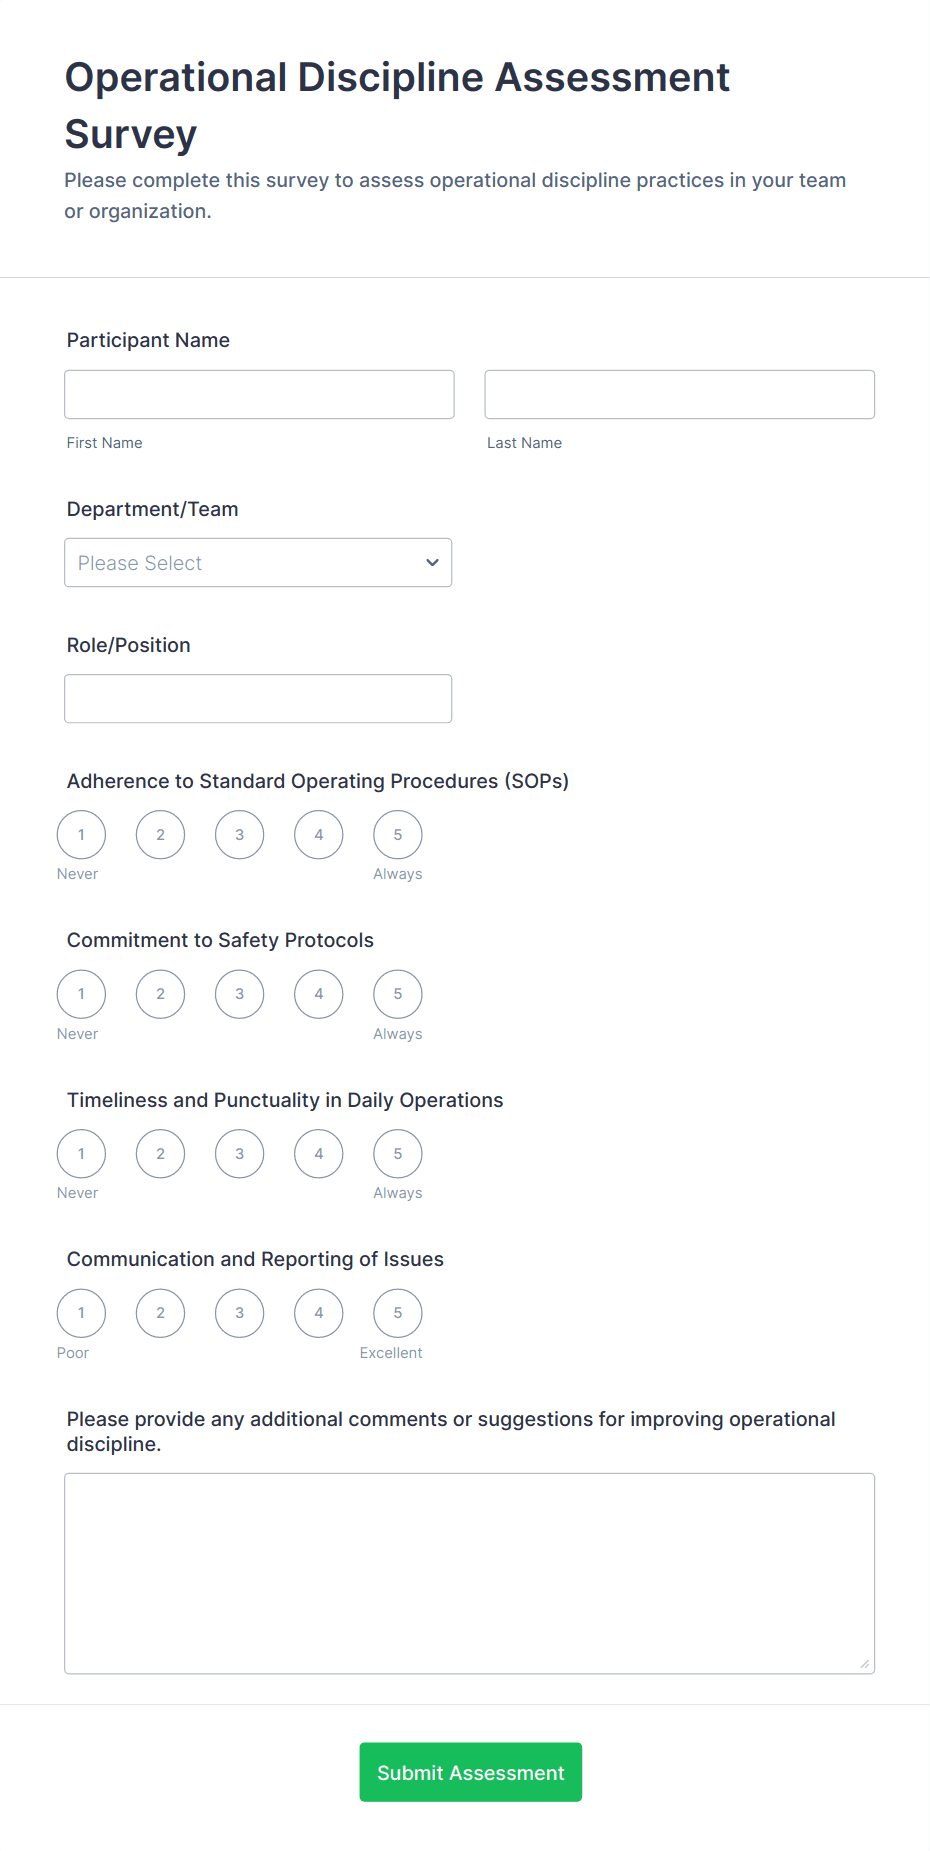Click the comments textarea resize handle
The width and height of the screenshot is (930, 1851).
[x=865, y=1664]
